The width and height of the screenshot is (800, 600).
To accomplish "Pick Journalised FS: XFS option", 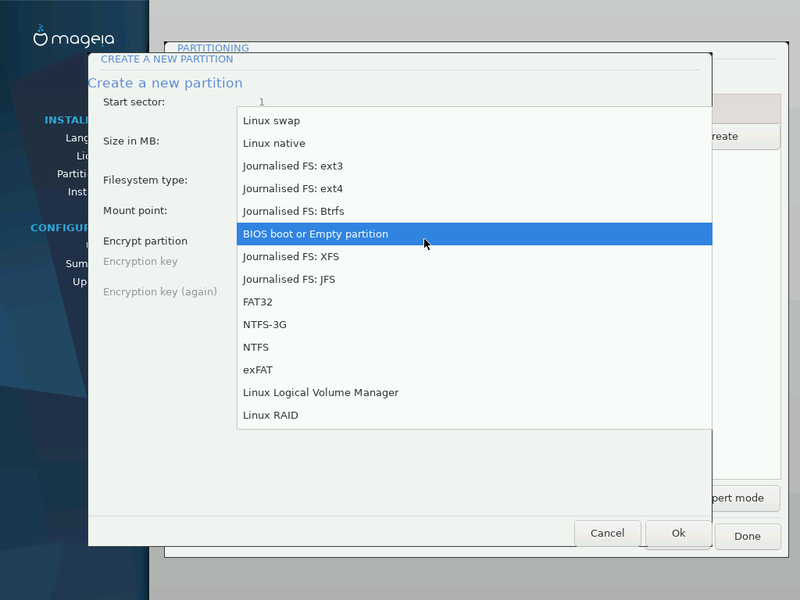I will (x=290, y=257).
